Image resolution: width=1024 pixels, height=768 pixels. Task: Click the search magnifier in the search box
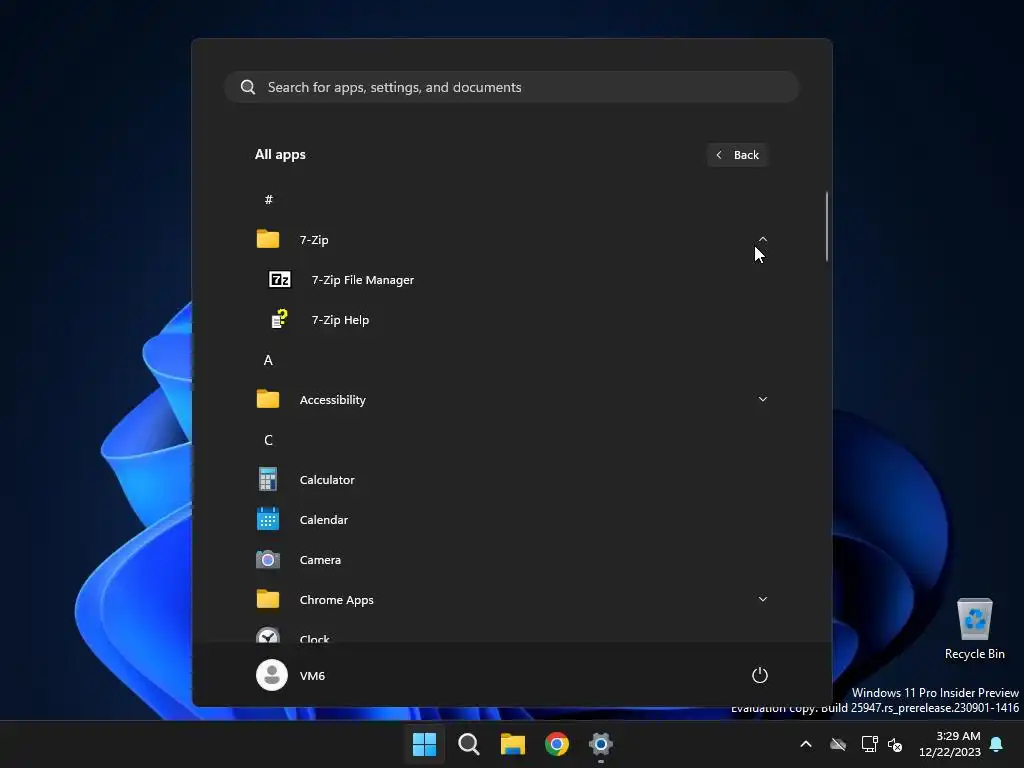pos(248,87)
